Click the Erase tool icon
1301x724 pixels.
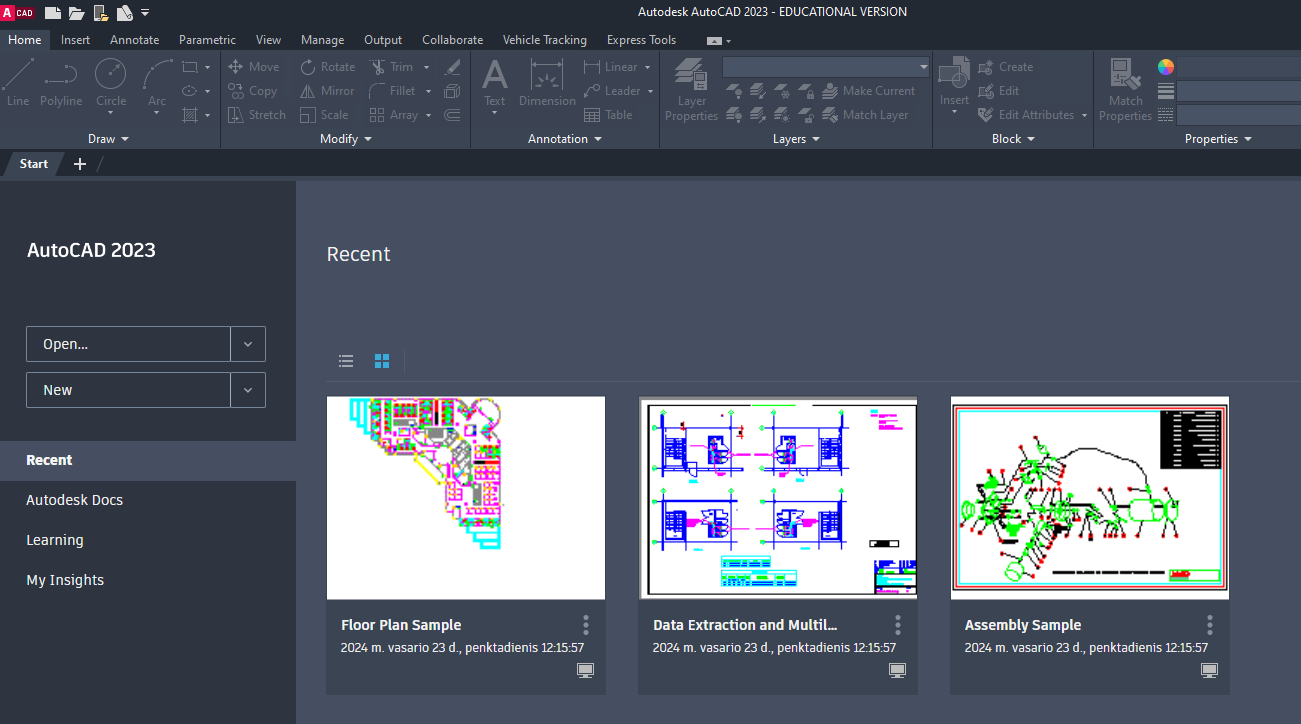pos(452,67)
